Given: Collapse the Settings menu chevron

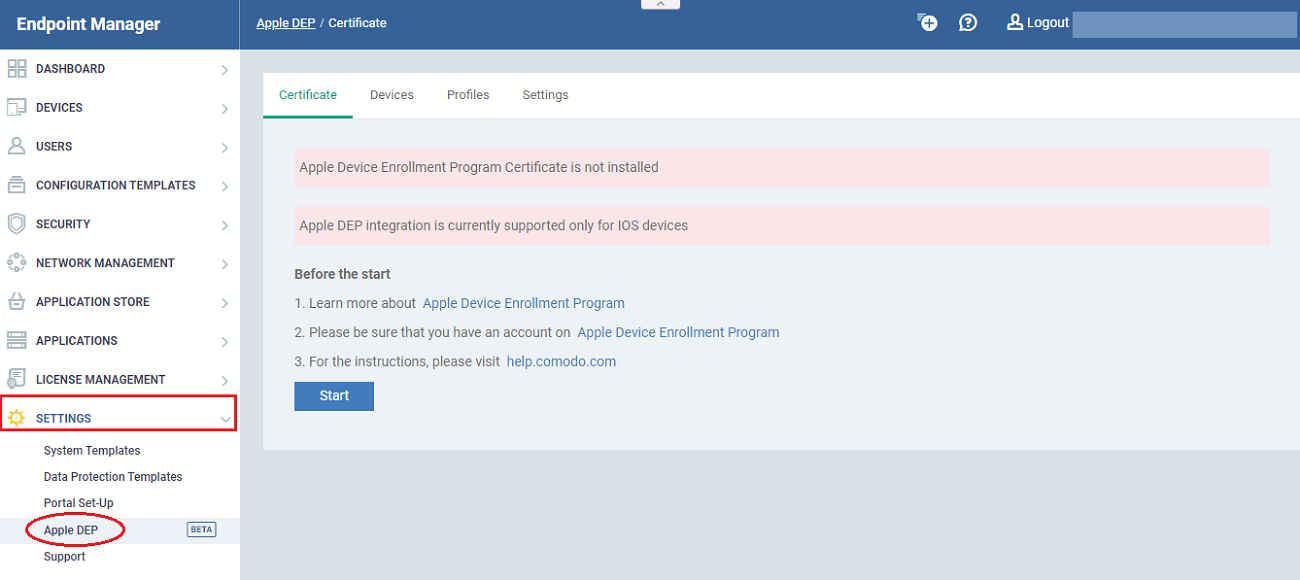Looking at the screenshot, I should [225, 420].
